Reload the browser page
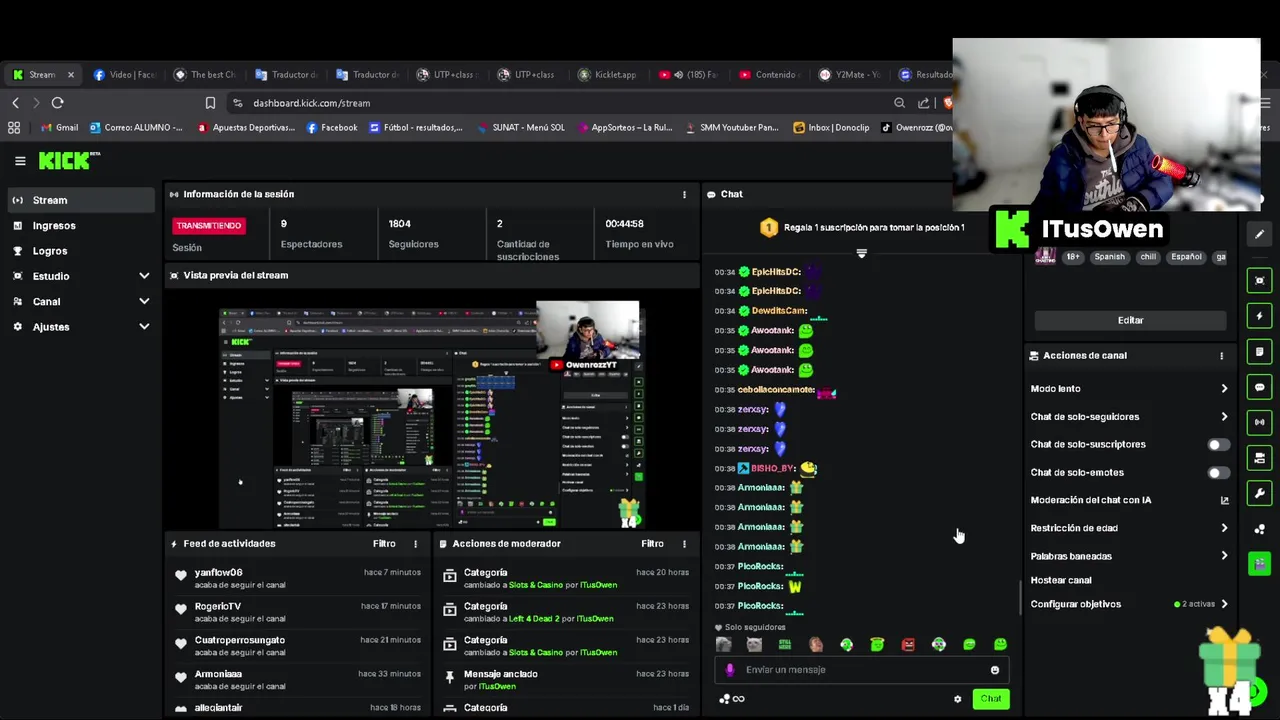The height and width of the screenshot is (720, 1280). [x=57, y=103]
